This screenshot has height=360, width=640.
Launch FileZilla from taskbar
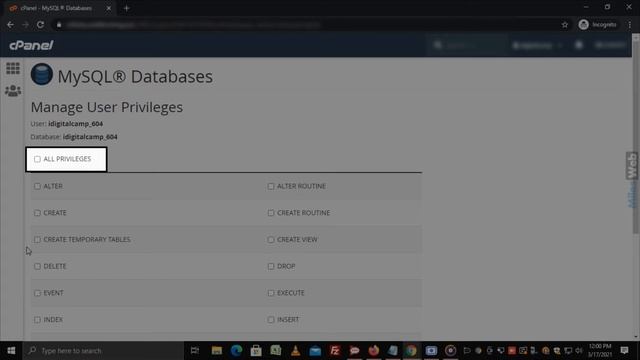335,351
